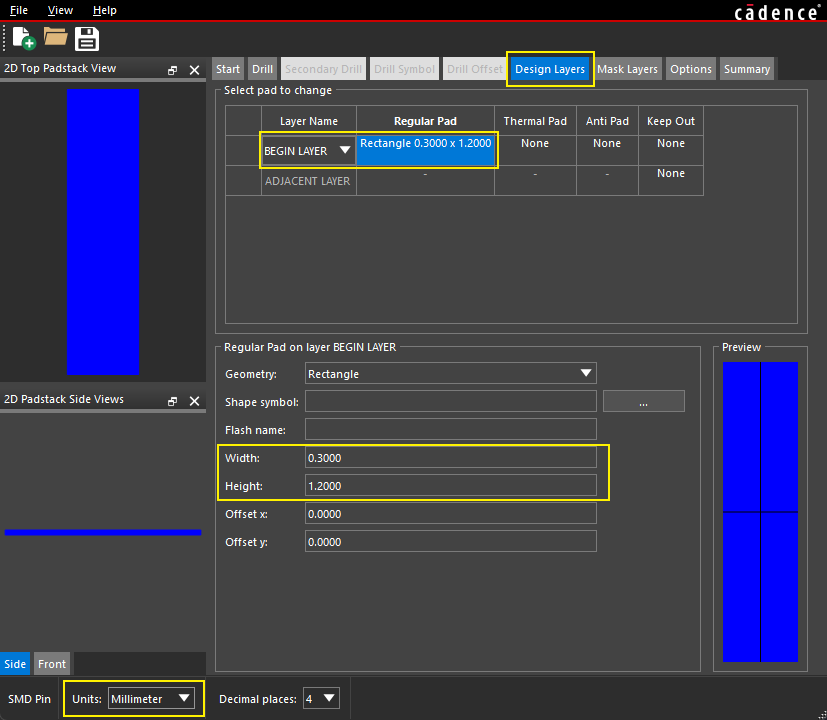
Task: Undock the 2D Padstack Side Views panel
Action: 172,401
